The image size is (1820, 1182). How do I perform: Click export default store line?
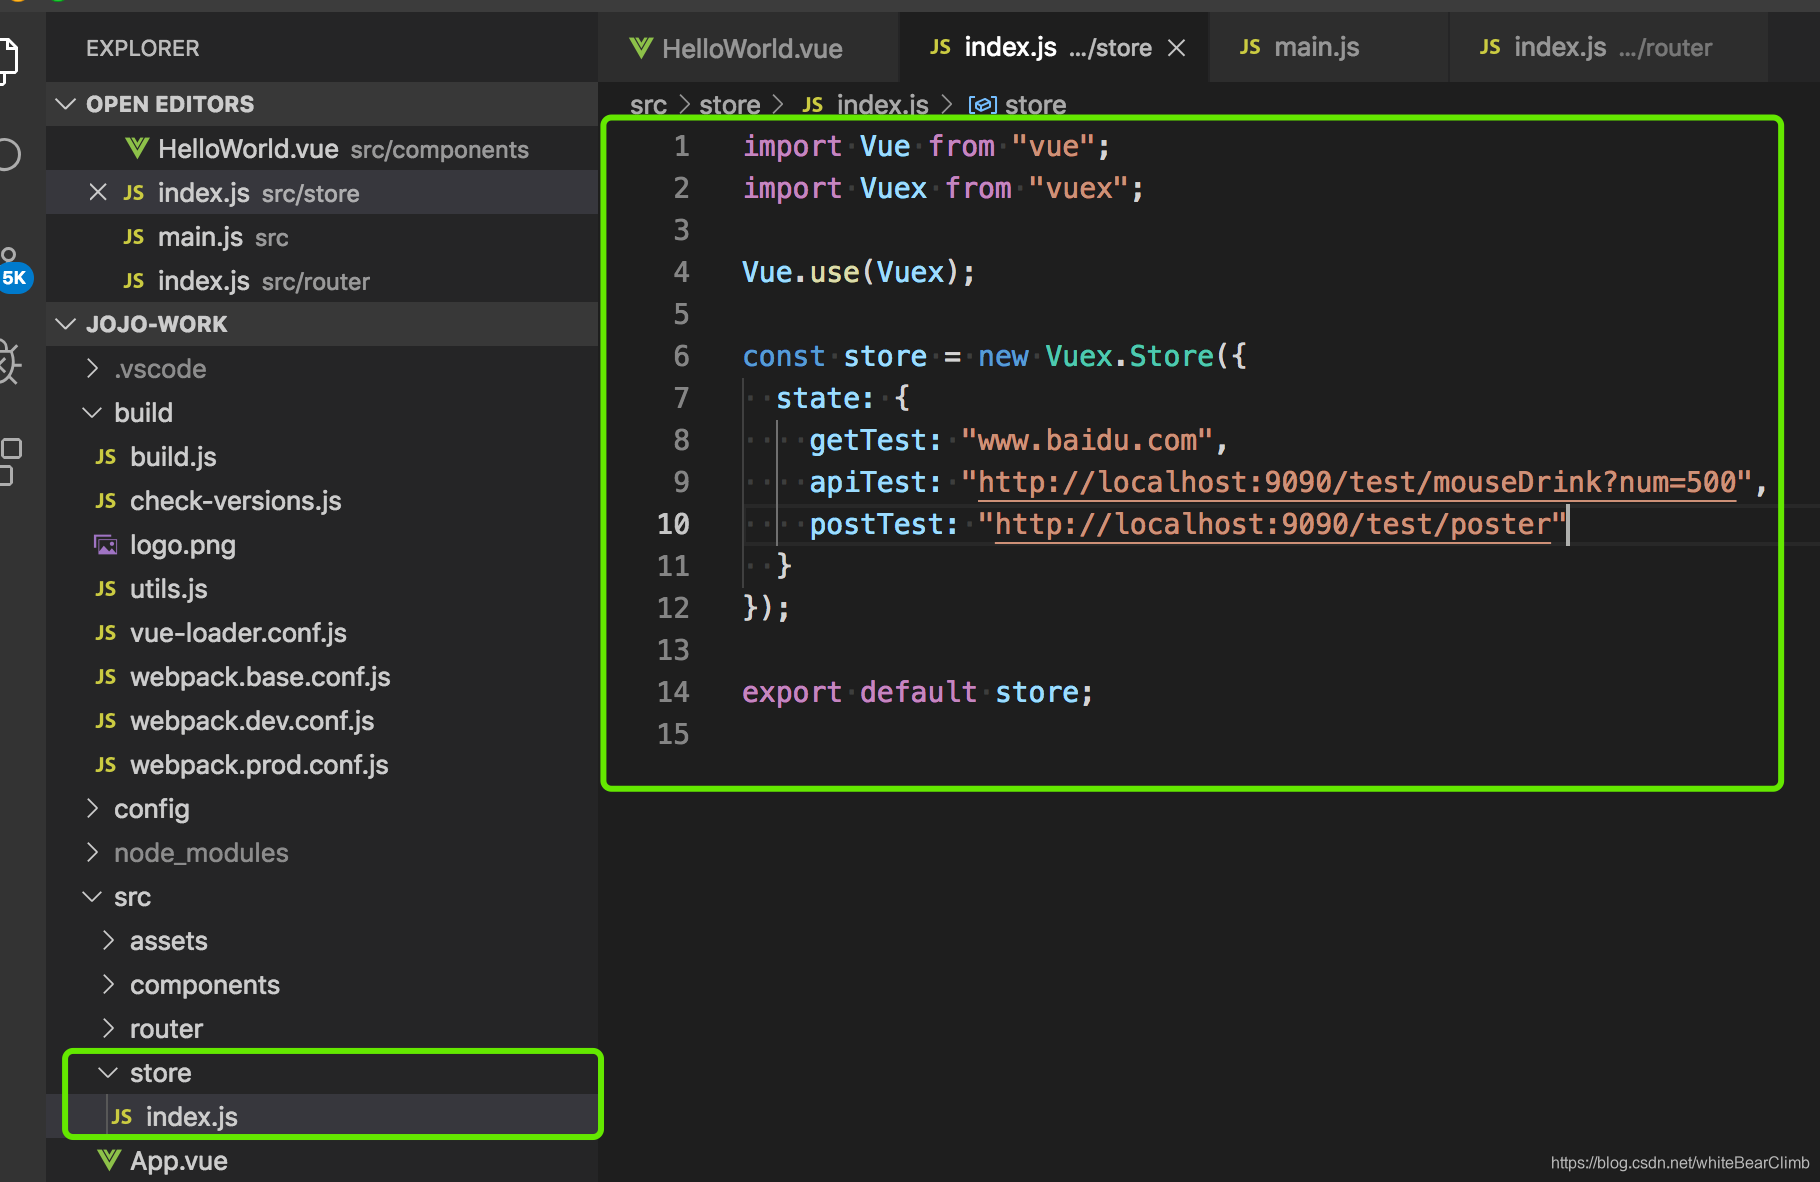coord(917,692)
